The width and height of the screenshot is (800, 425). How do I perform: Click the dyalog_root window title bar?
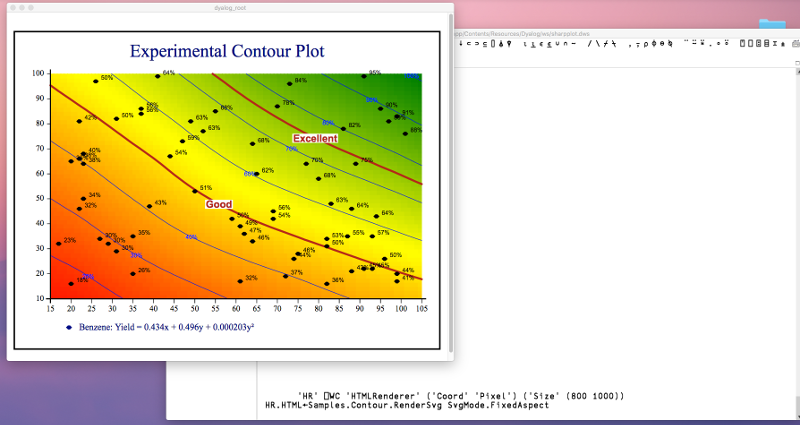[x=230, y=8]
